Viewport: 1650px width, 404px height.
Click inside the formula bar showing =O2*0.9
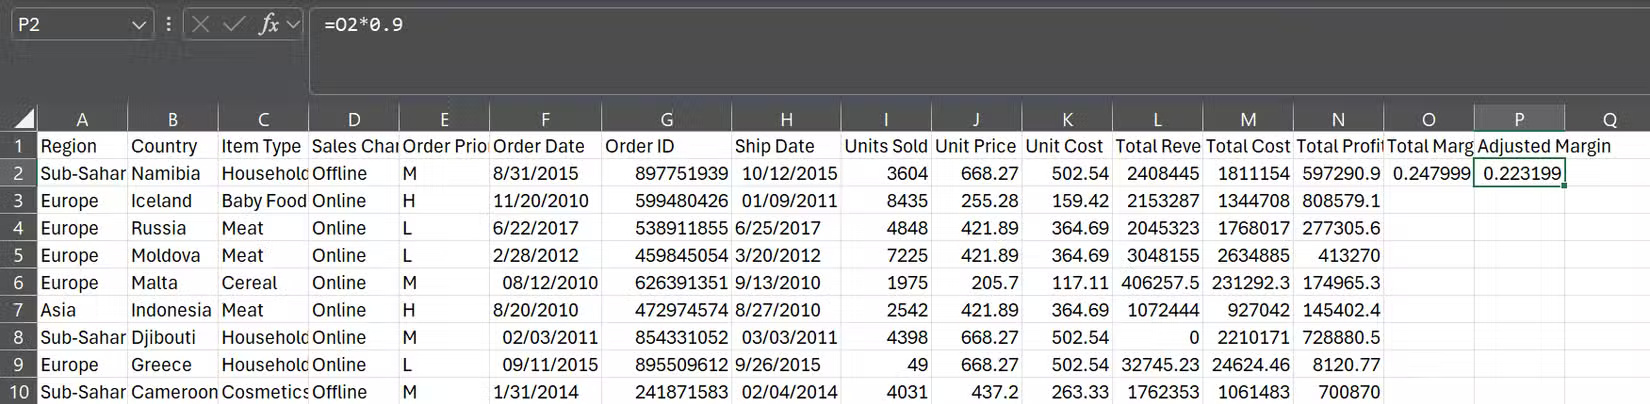(x=900, y=25)
